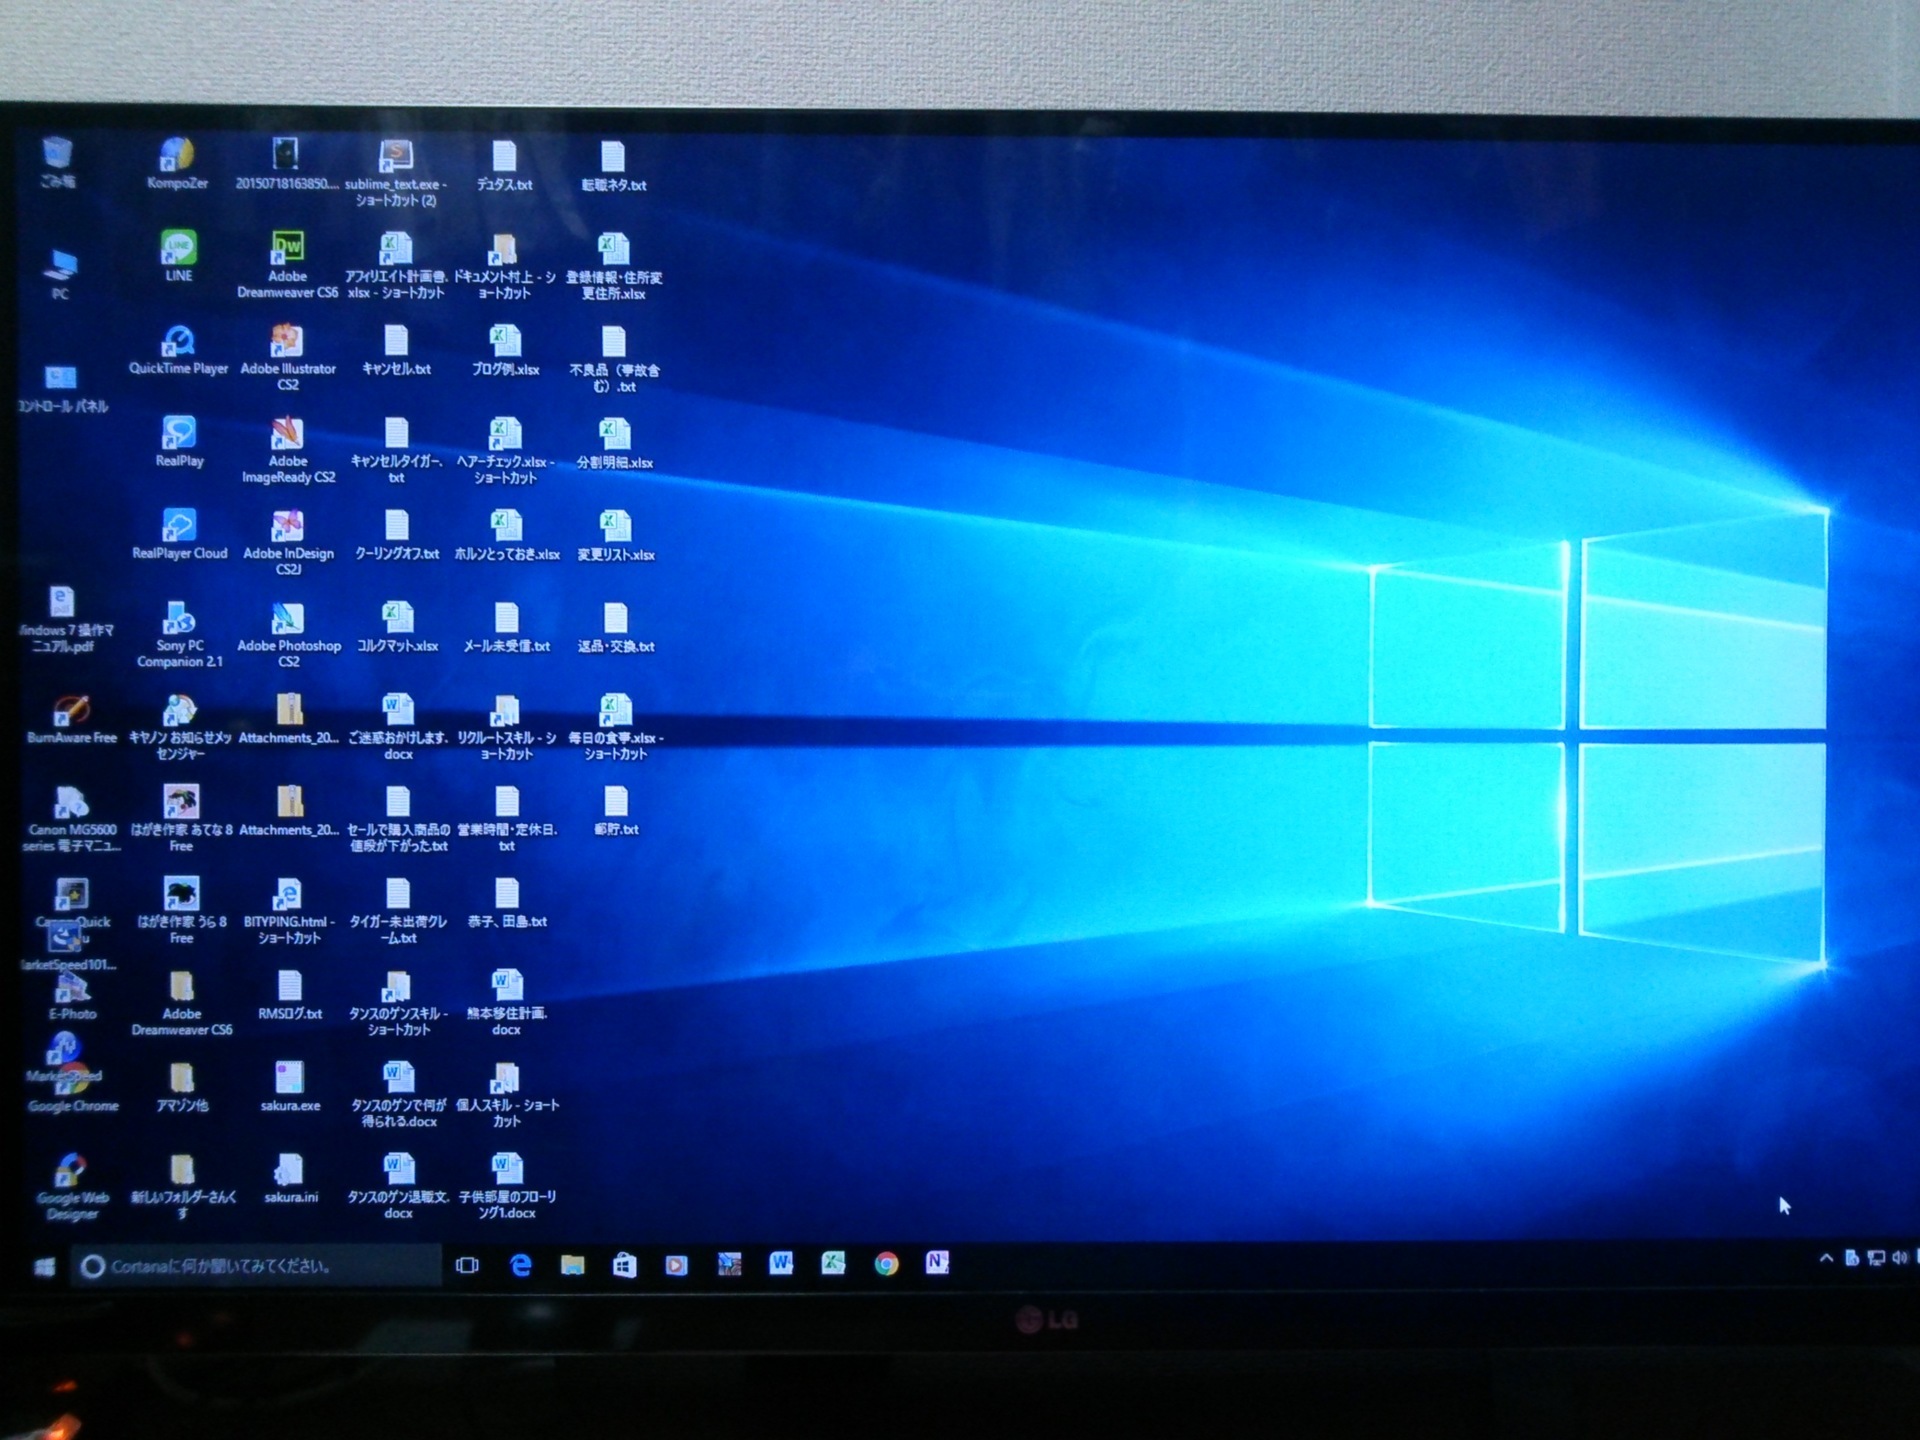Select the 分割明細.xlsx file icon

pyautogui.click(x=614, y=444)
